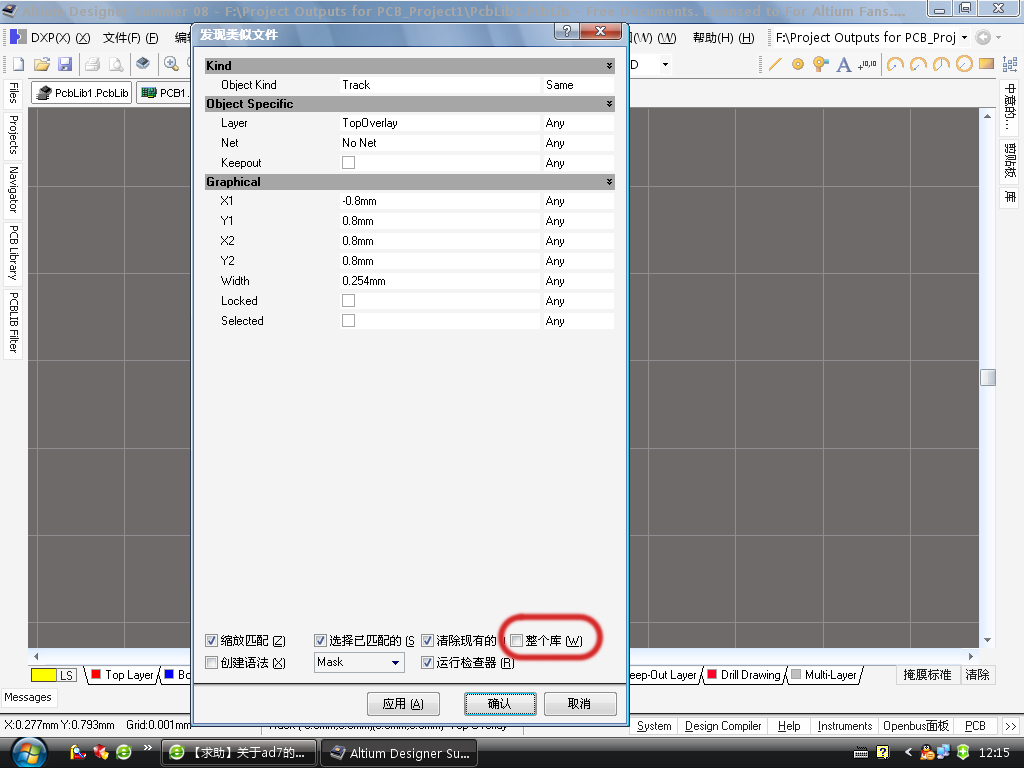Click the 应用 (A) button

[403, 704]
